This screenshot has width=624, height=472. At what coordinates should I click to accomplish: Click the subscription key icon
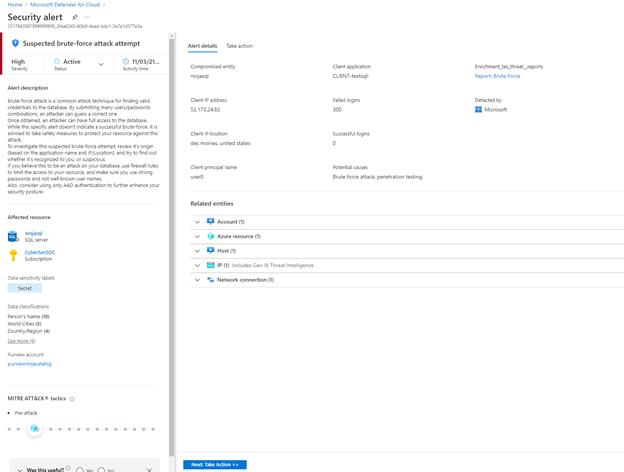pyautogui.click(x=13, y=255)
